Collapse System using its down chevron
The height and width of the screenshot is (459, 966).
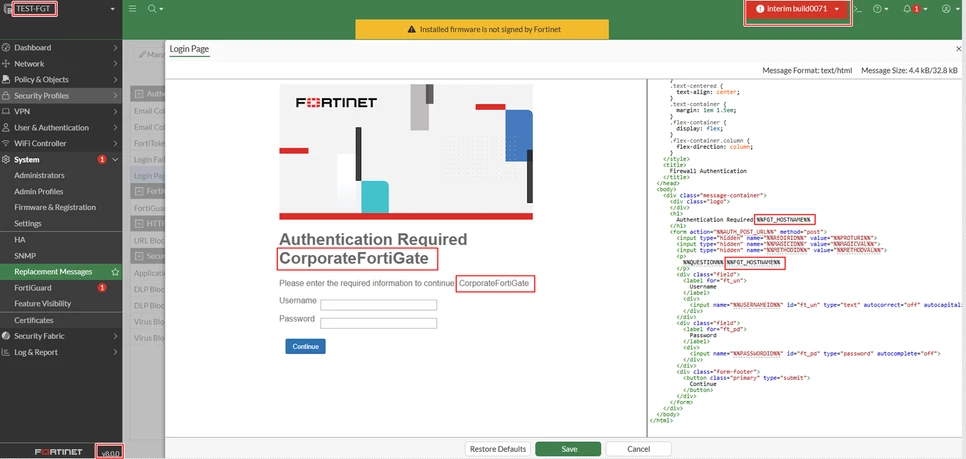115,160
